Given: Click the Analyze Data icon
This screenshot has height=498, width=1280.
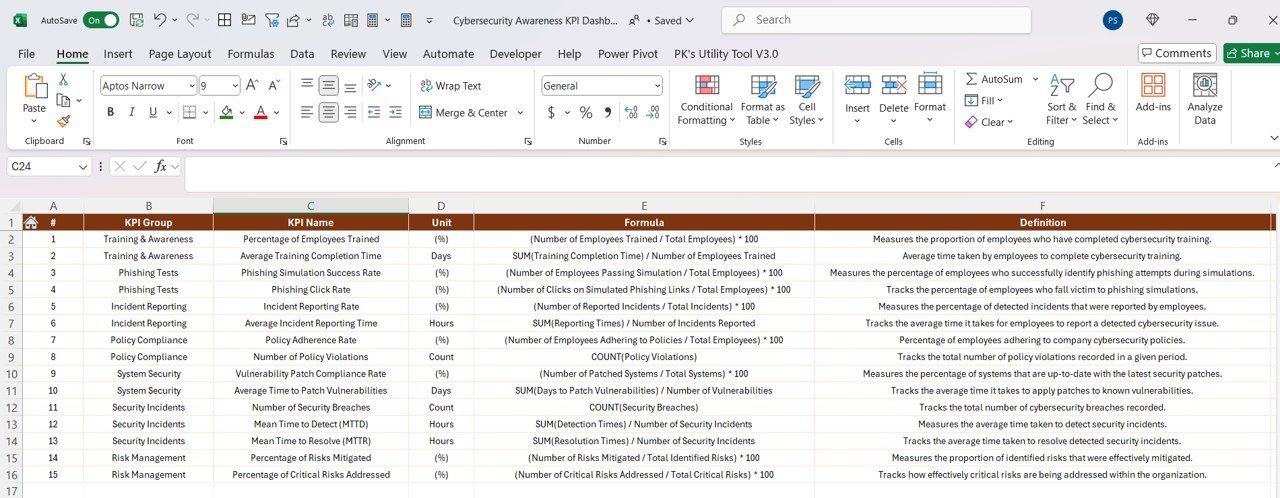Looking at the screenshot, I should (1205, 85).
